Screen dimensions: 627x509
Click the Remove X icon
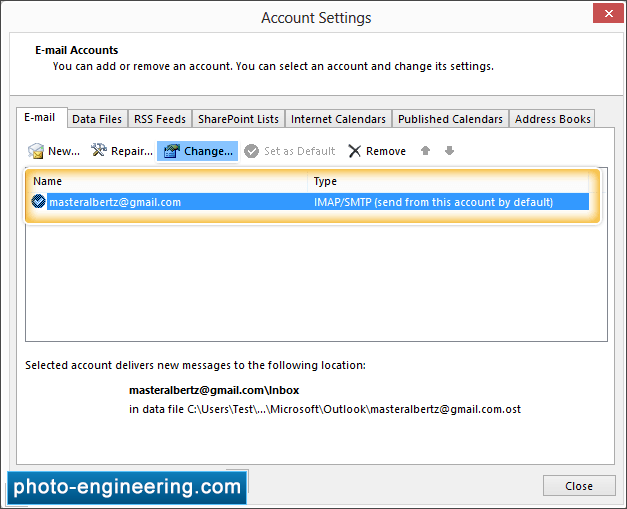(x=354, y=151)
